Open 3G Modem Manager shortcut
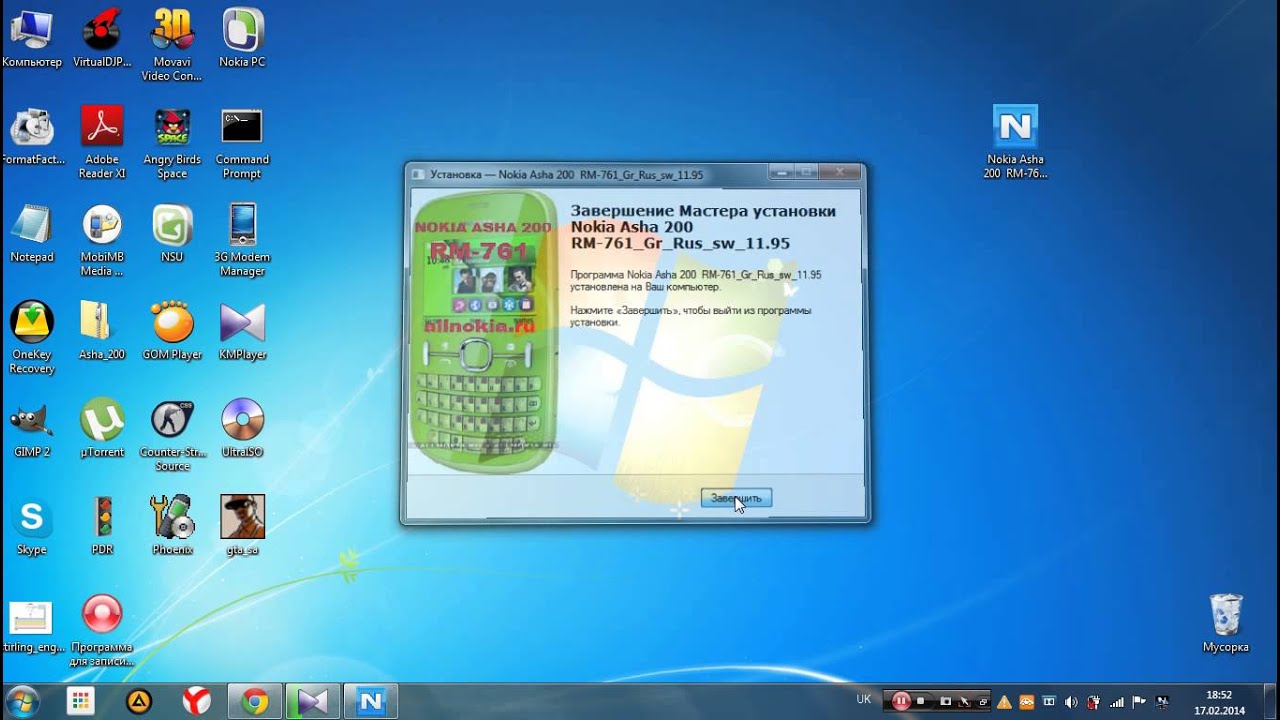Viewport: 1280px width, 720px height. click(242, 240)
